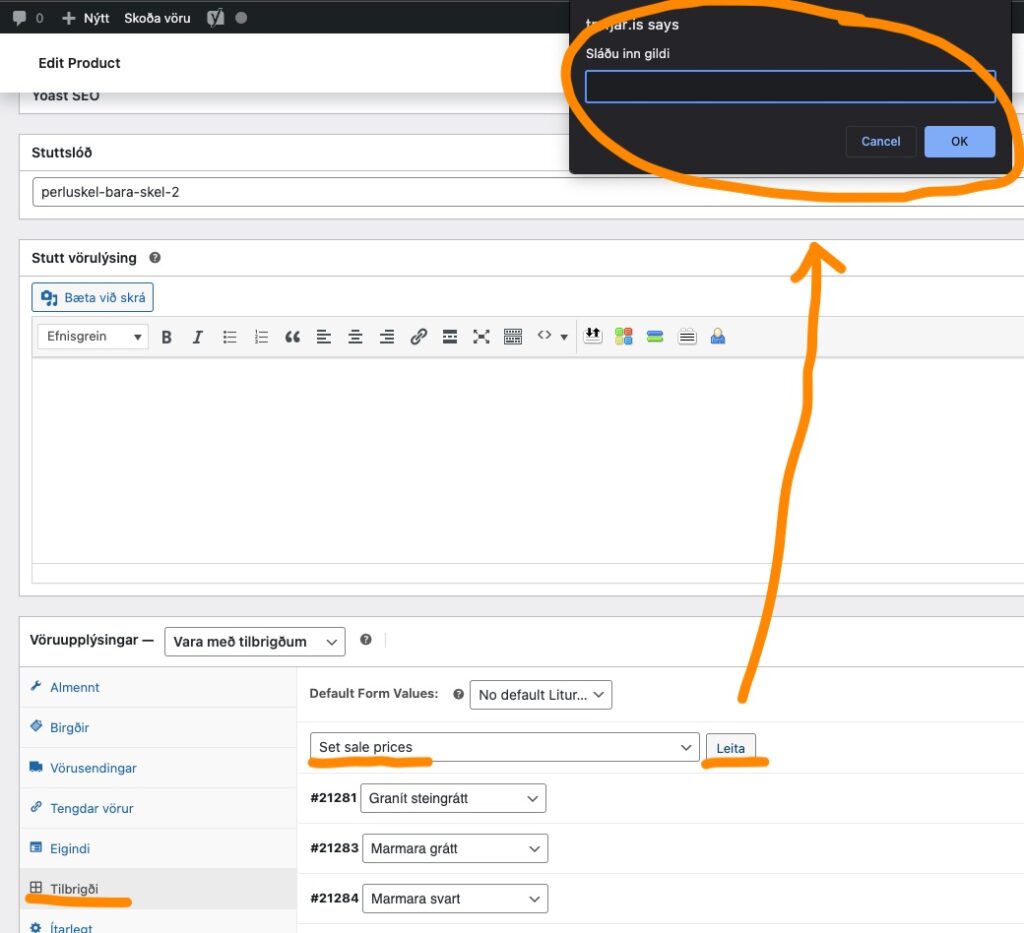Center-align the text in the editor
This screenshot has width=1024, height=933.
point(355,337)
